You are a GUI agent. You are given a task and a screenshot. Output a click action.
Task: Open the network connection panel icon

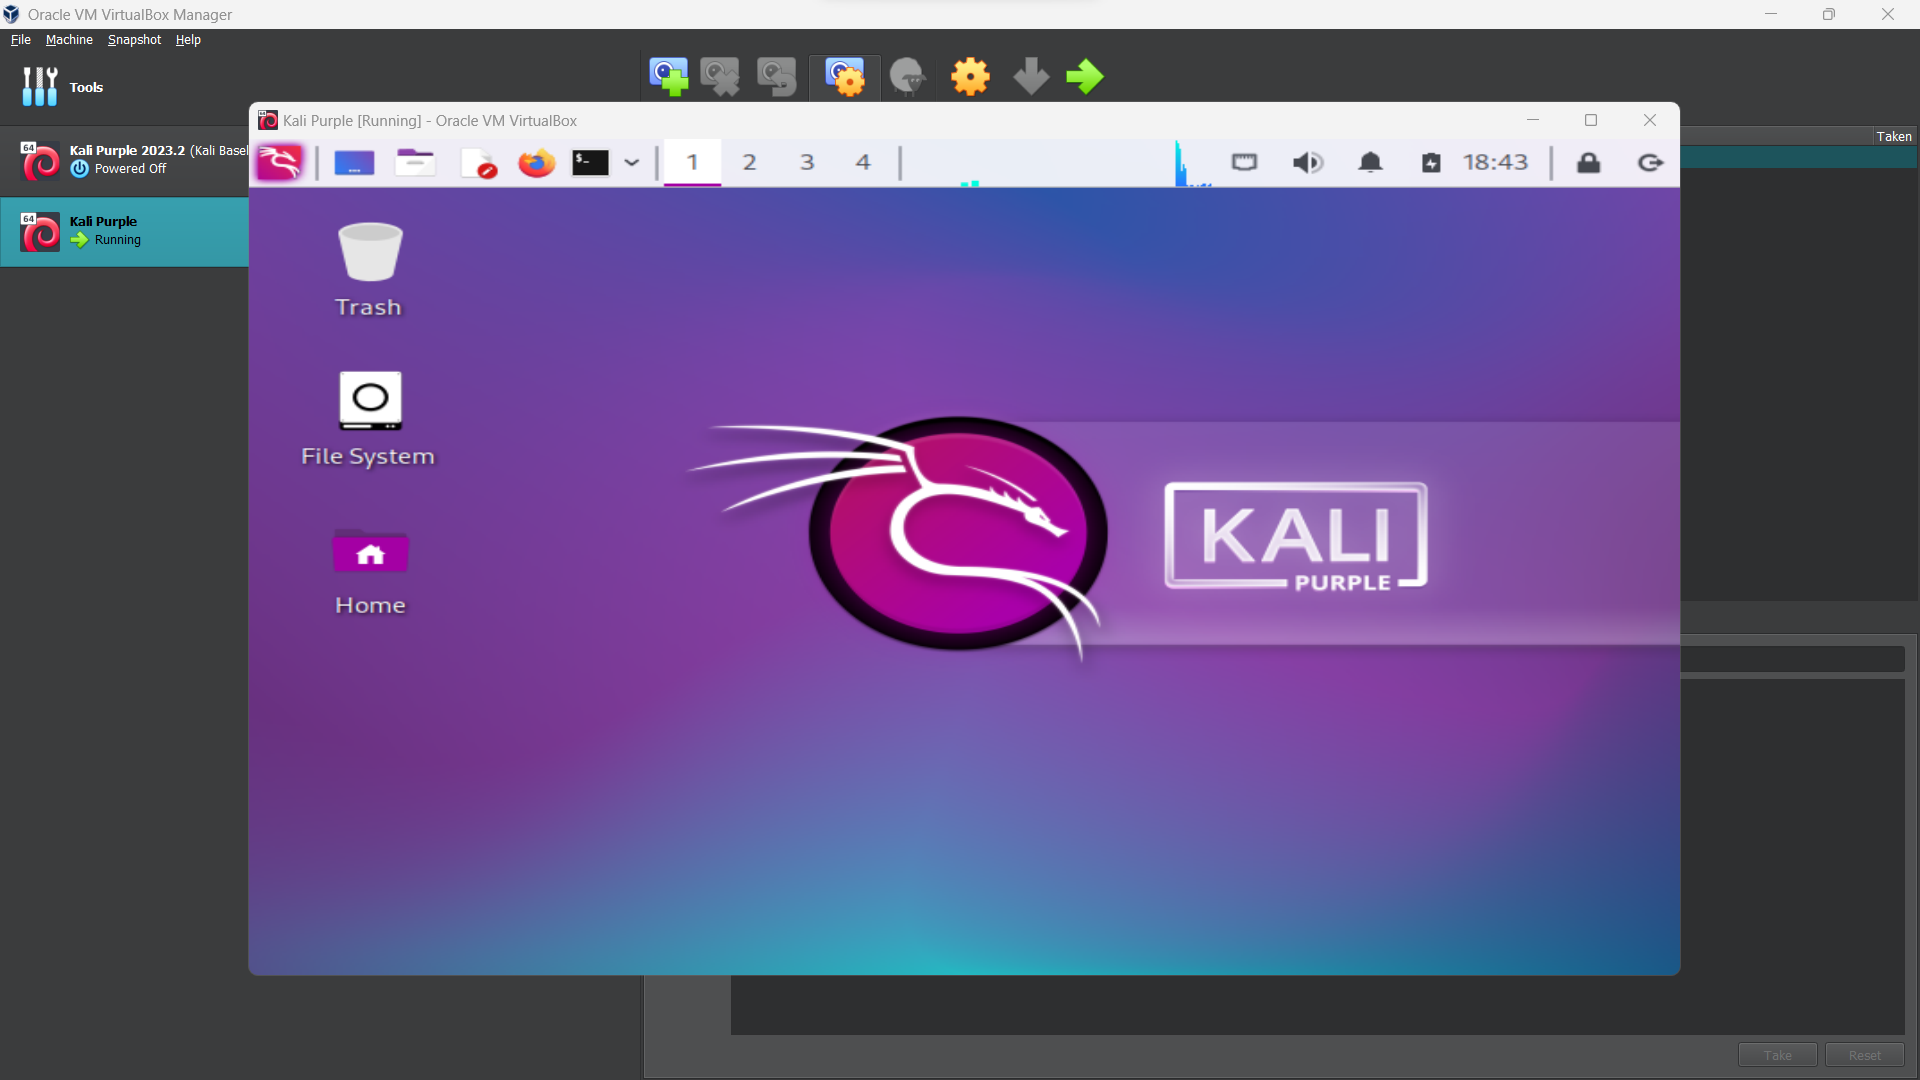1244,162
